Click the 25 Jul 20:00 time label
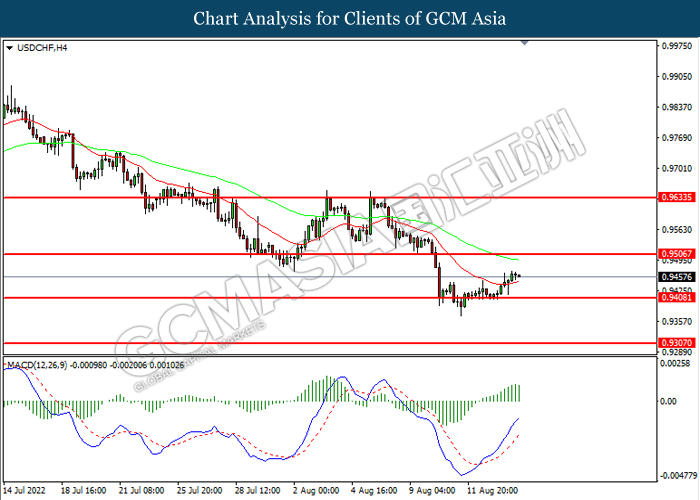The image size is (700, 500). click(200, 490)
